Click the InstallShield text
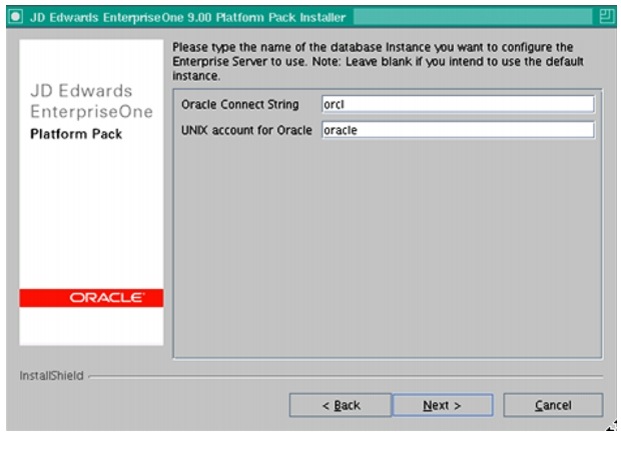 (x=51, y=376)
